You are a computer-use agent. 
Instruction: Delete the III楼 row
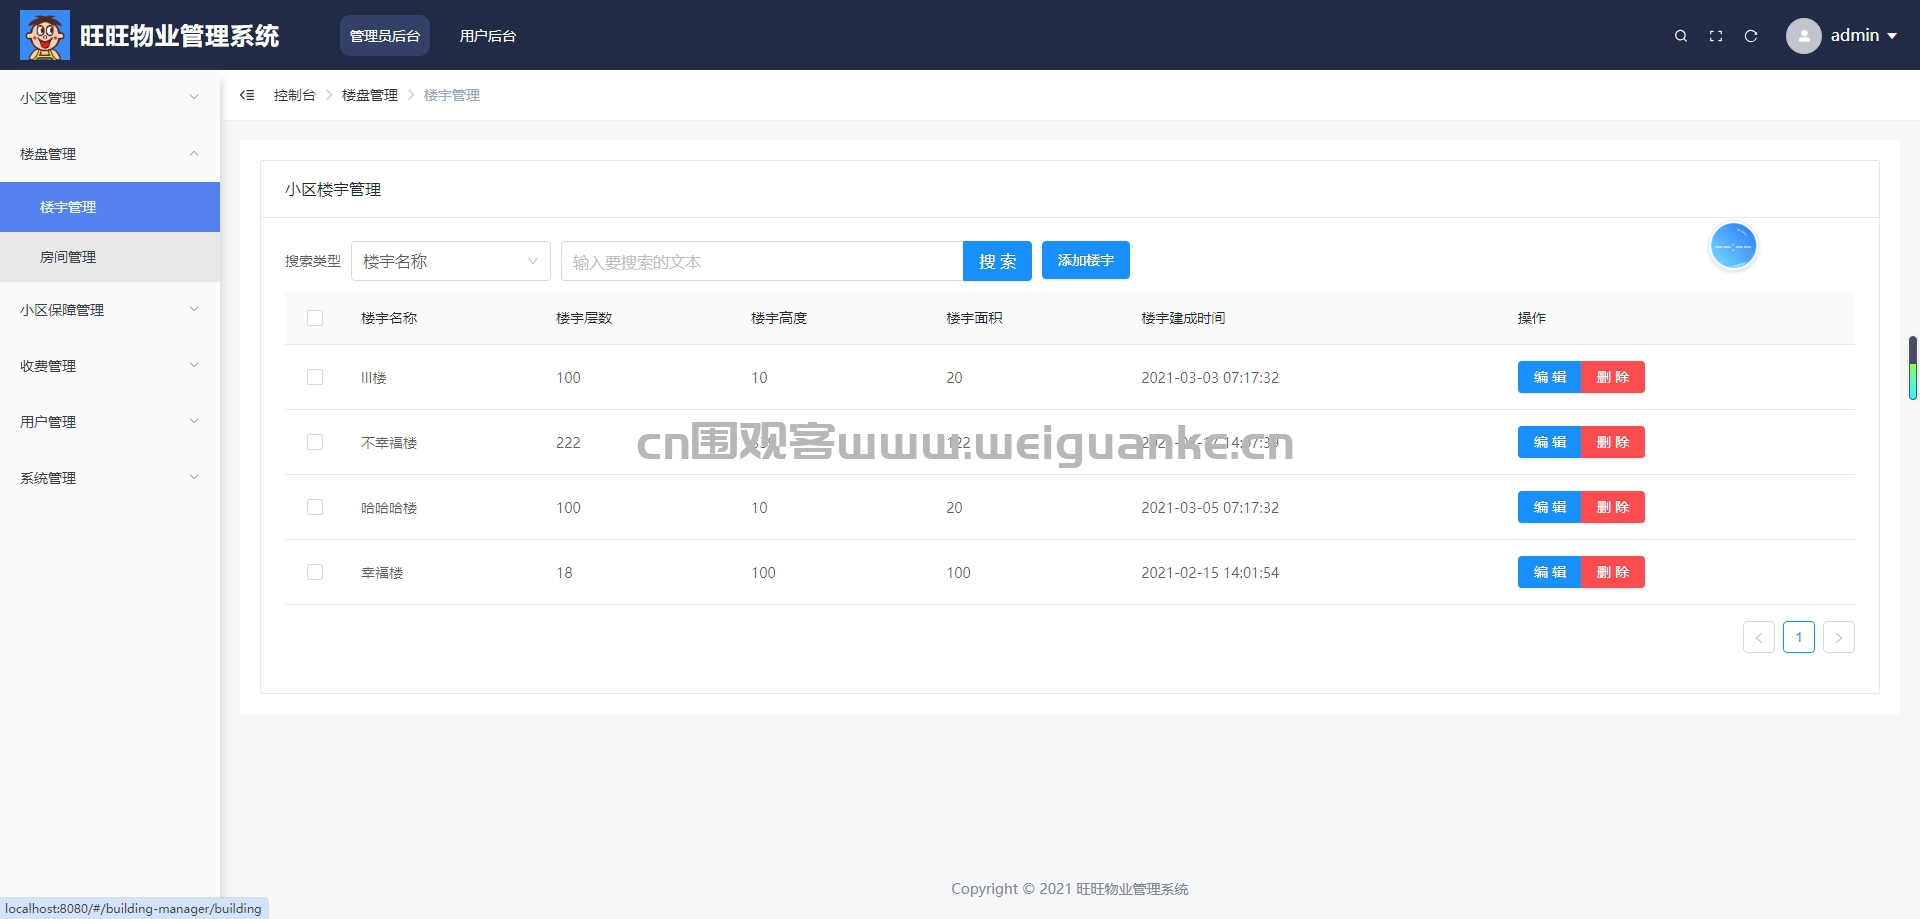(x=1613, y=377)
